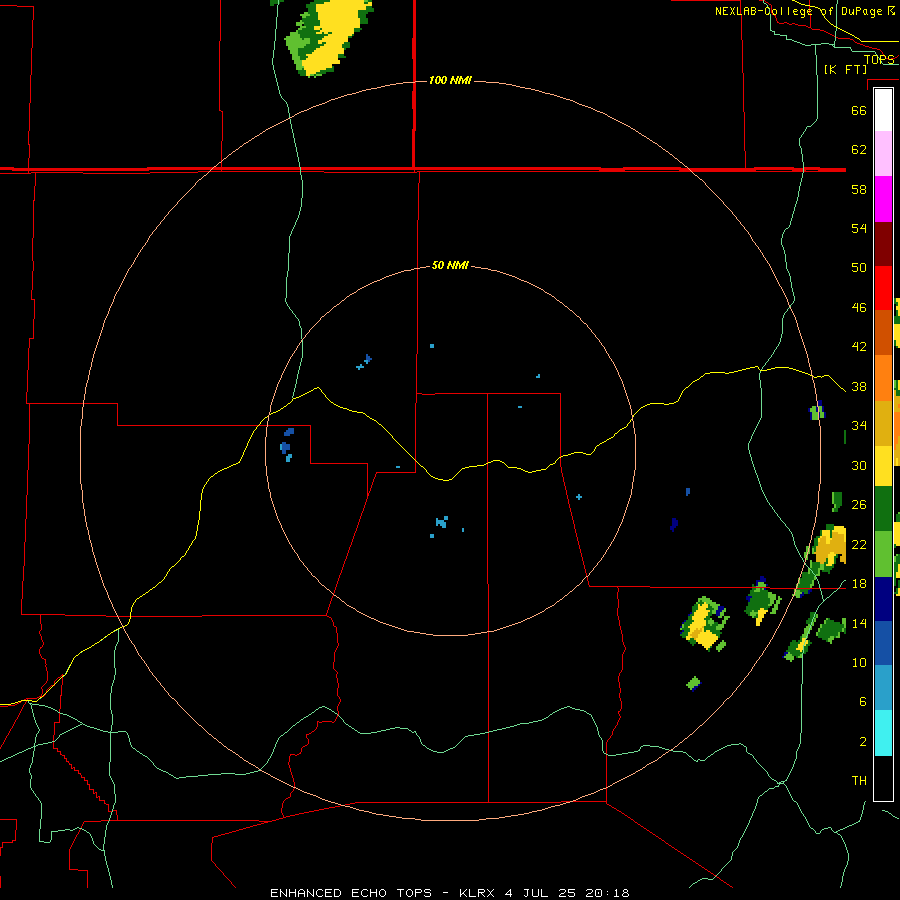This screenshot has height=900, width=900.
Task: Click the '62' legend value
Action: click(x=859, y=149)
